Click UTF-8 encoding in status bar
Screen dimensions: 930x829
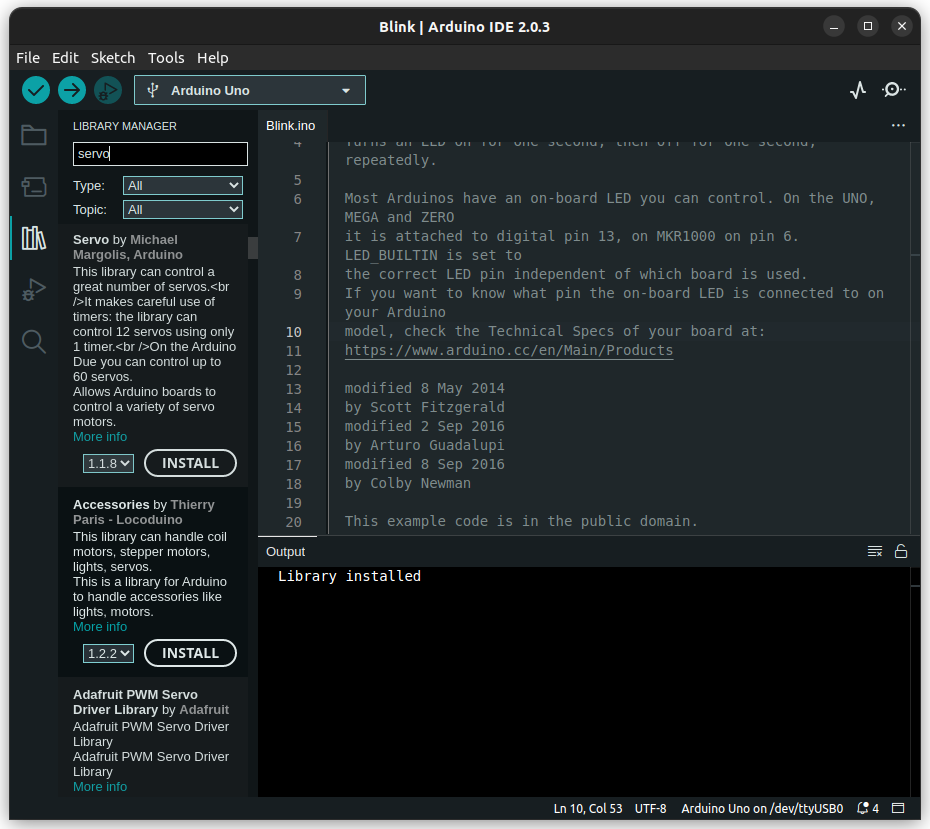tap(651, 808)
